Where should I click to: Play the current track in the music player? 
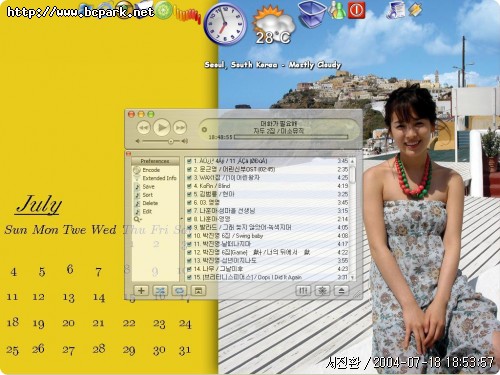[162, 127]
